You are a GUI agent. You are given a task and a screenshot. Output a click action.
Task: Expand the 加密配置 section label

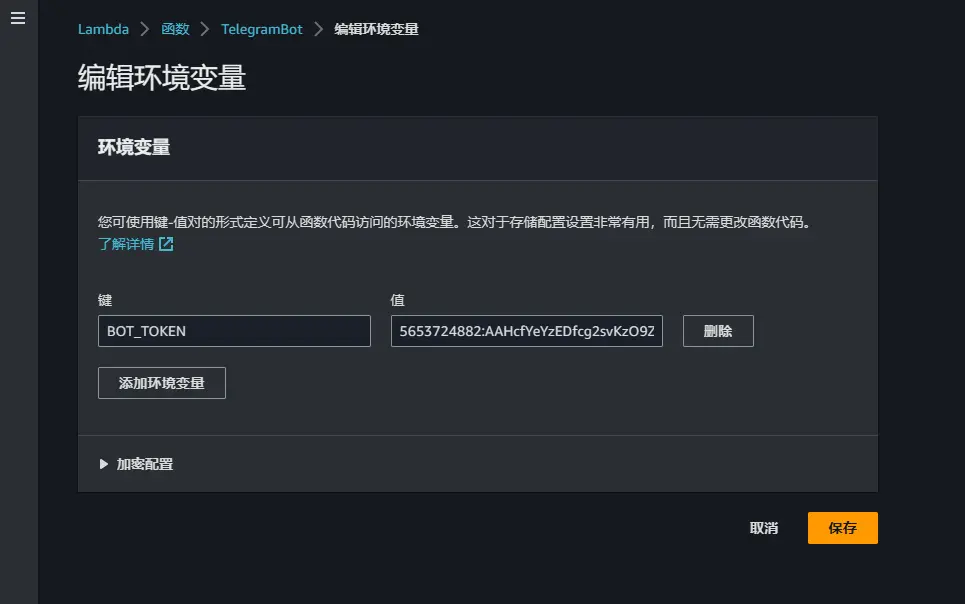click(145, 464)
